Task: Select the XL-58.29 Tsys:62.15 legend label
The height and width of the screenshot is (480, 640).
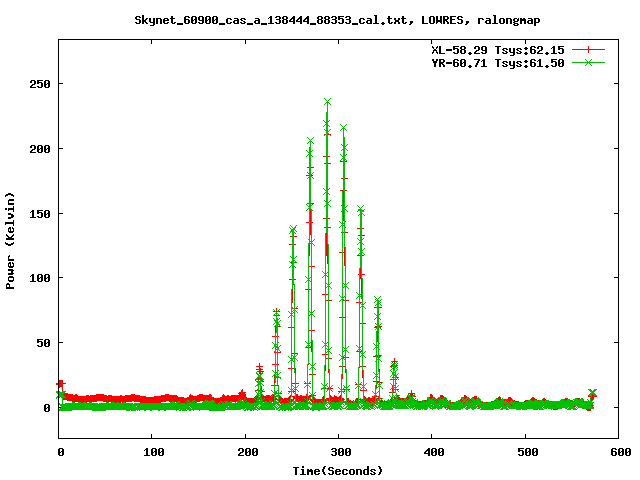Action: click(498, 50)
